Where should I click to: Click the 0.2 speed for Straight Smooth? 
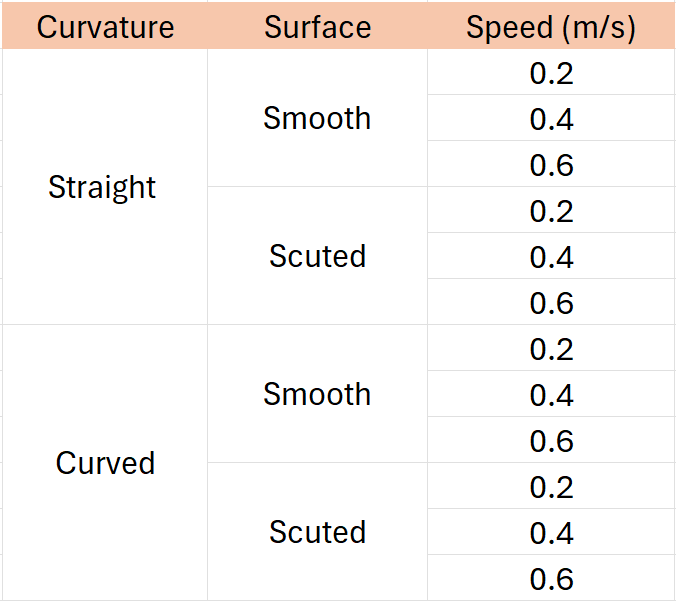pos(551,73)
